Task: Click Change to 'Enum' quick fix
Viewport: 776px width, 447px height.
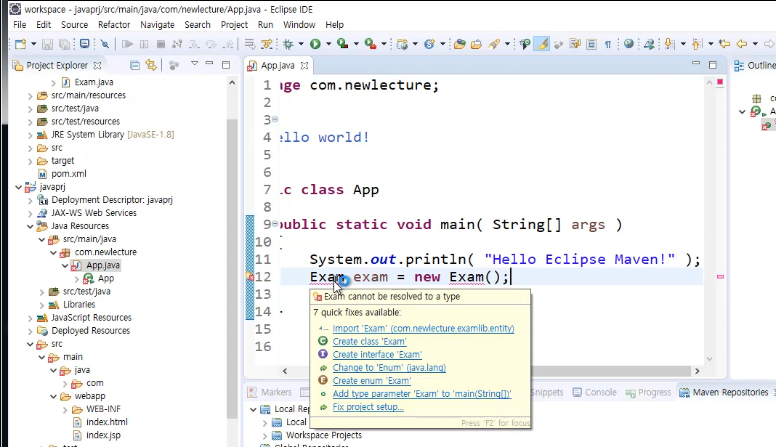Action: (389, 368)
